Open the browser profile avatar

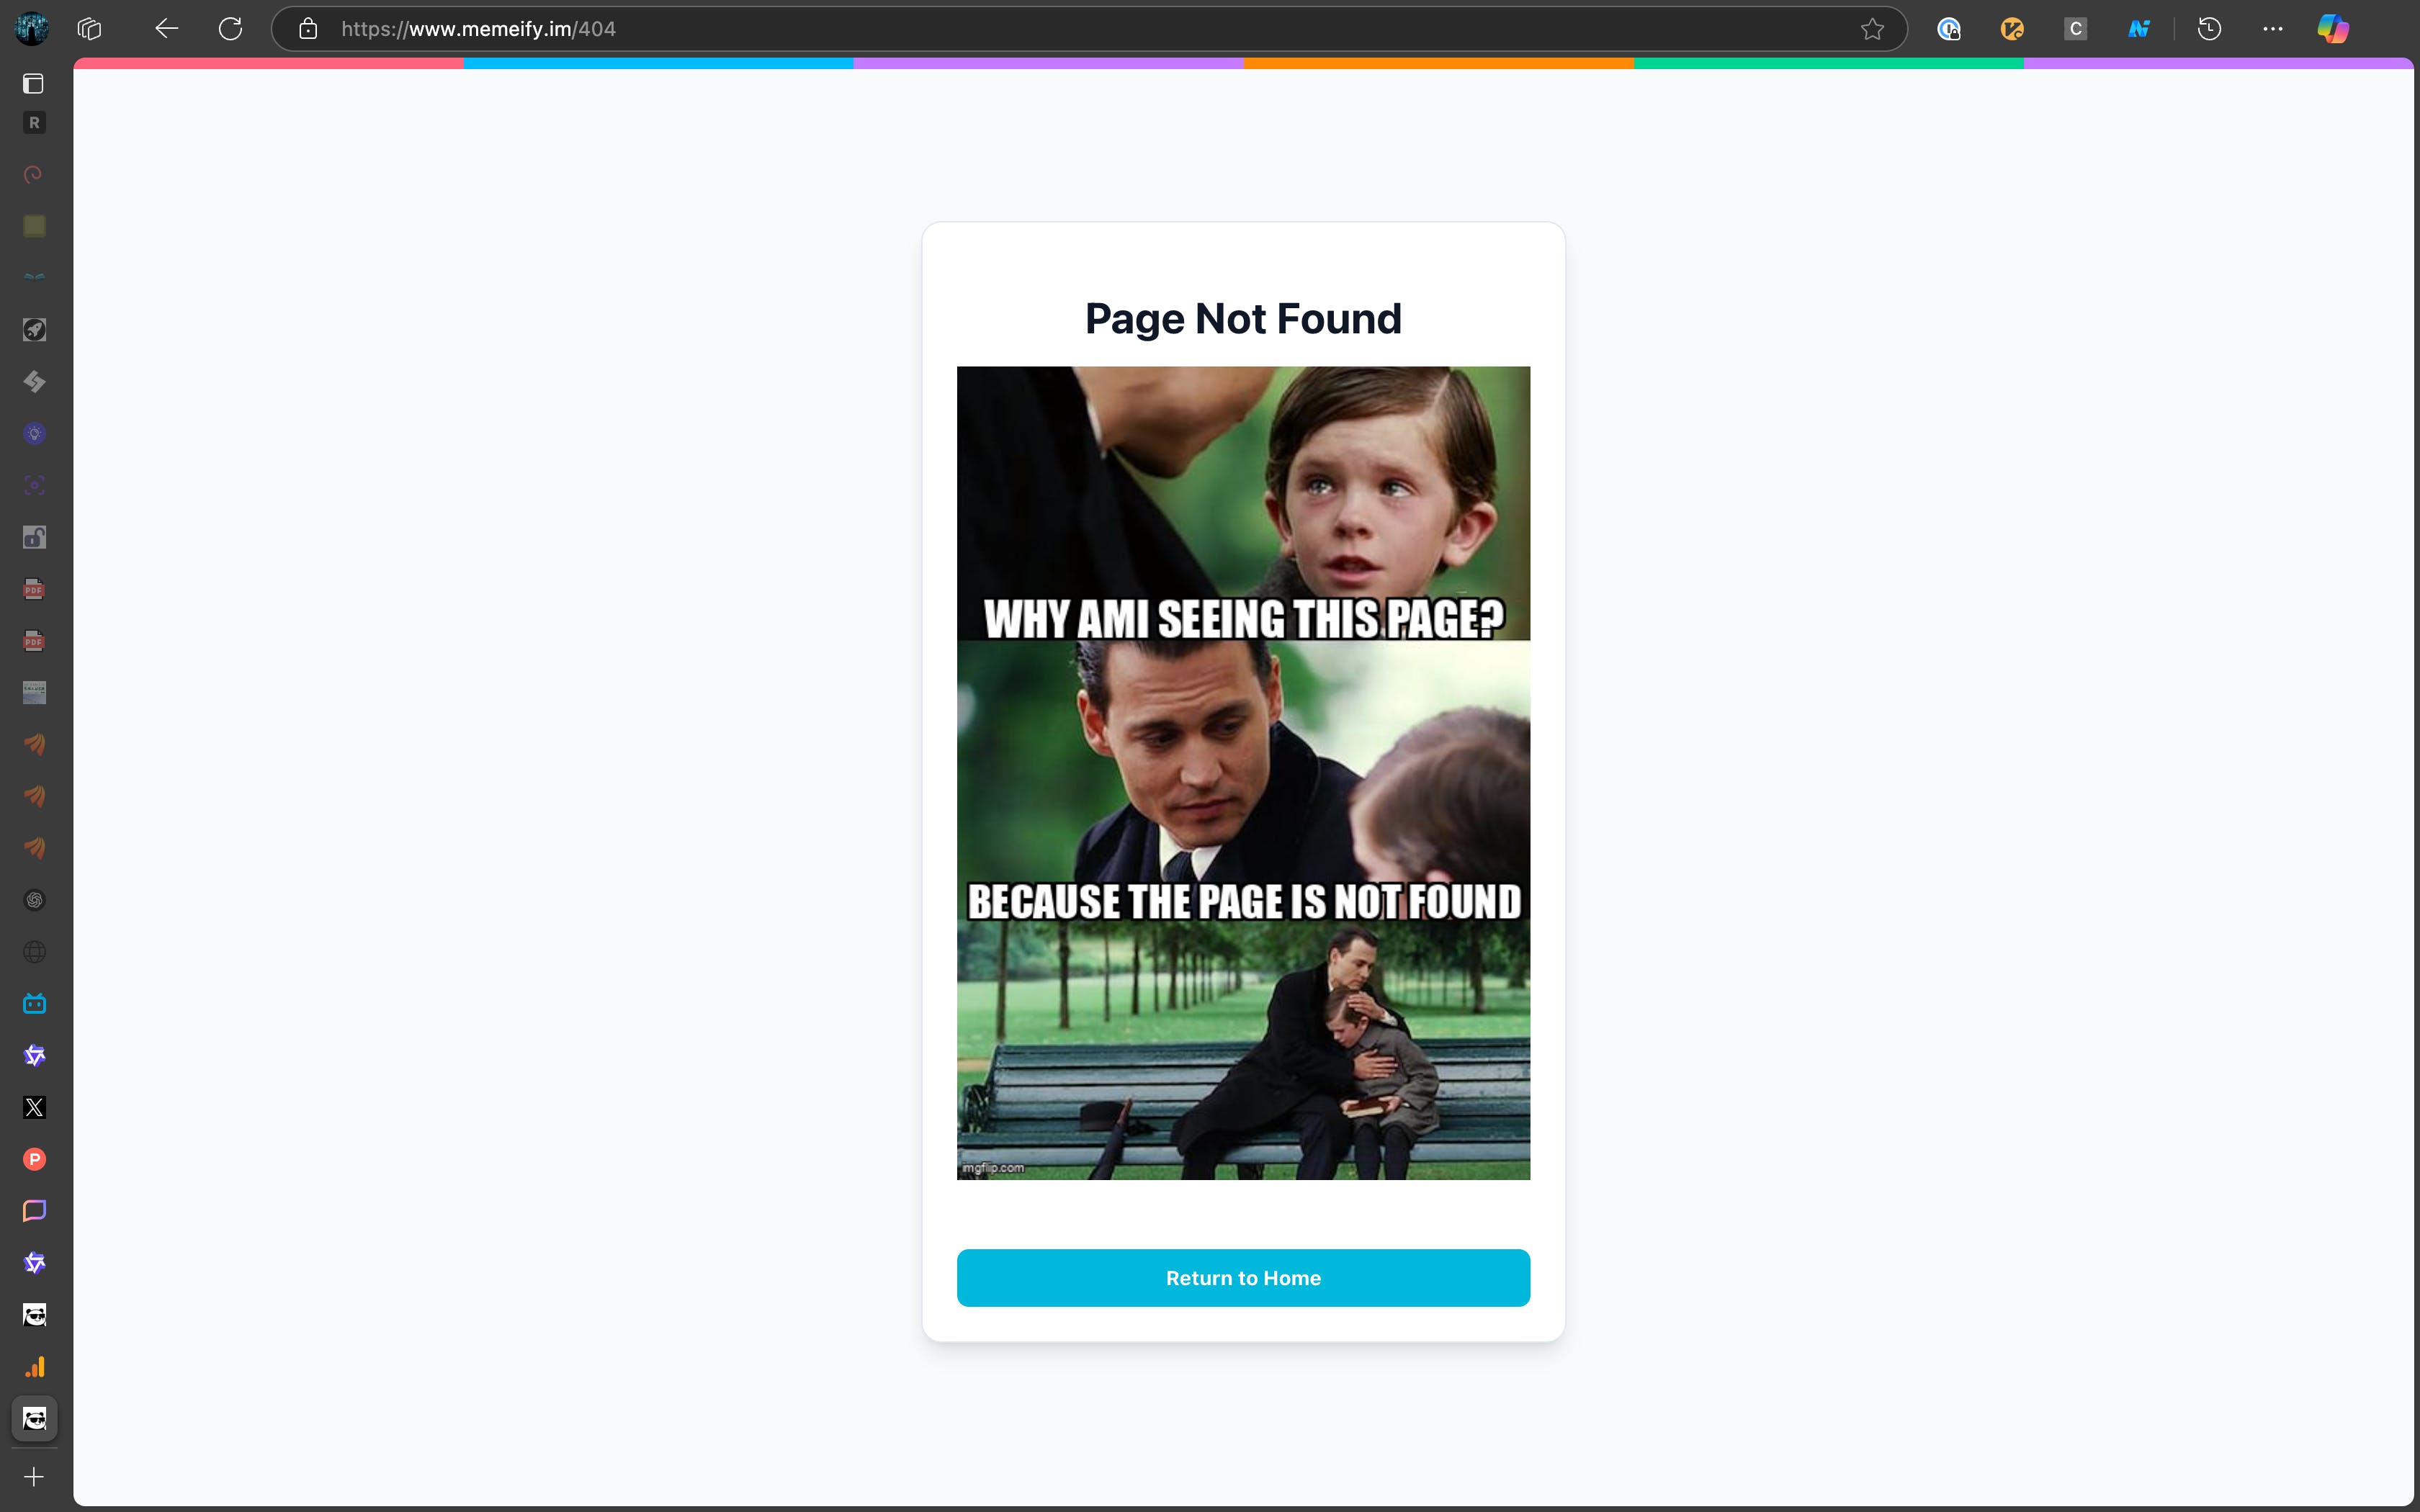pyautogui.click(x=31, y=29)
